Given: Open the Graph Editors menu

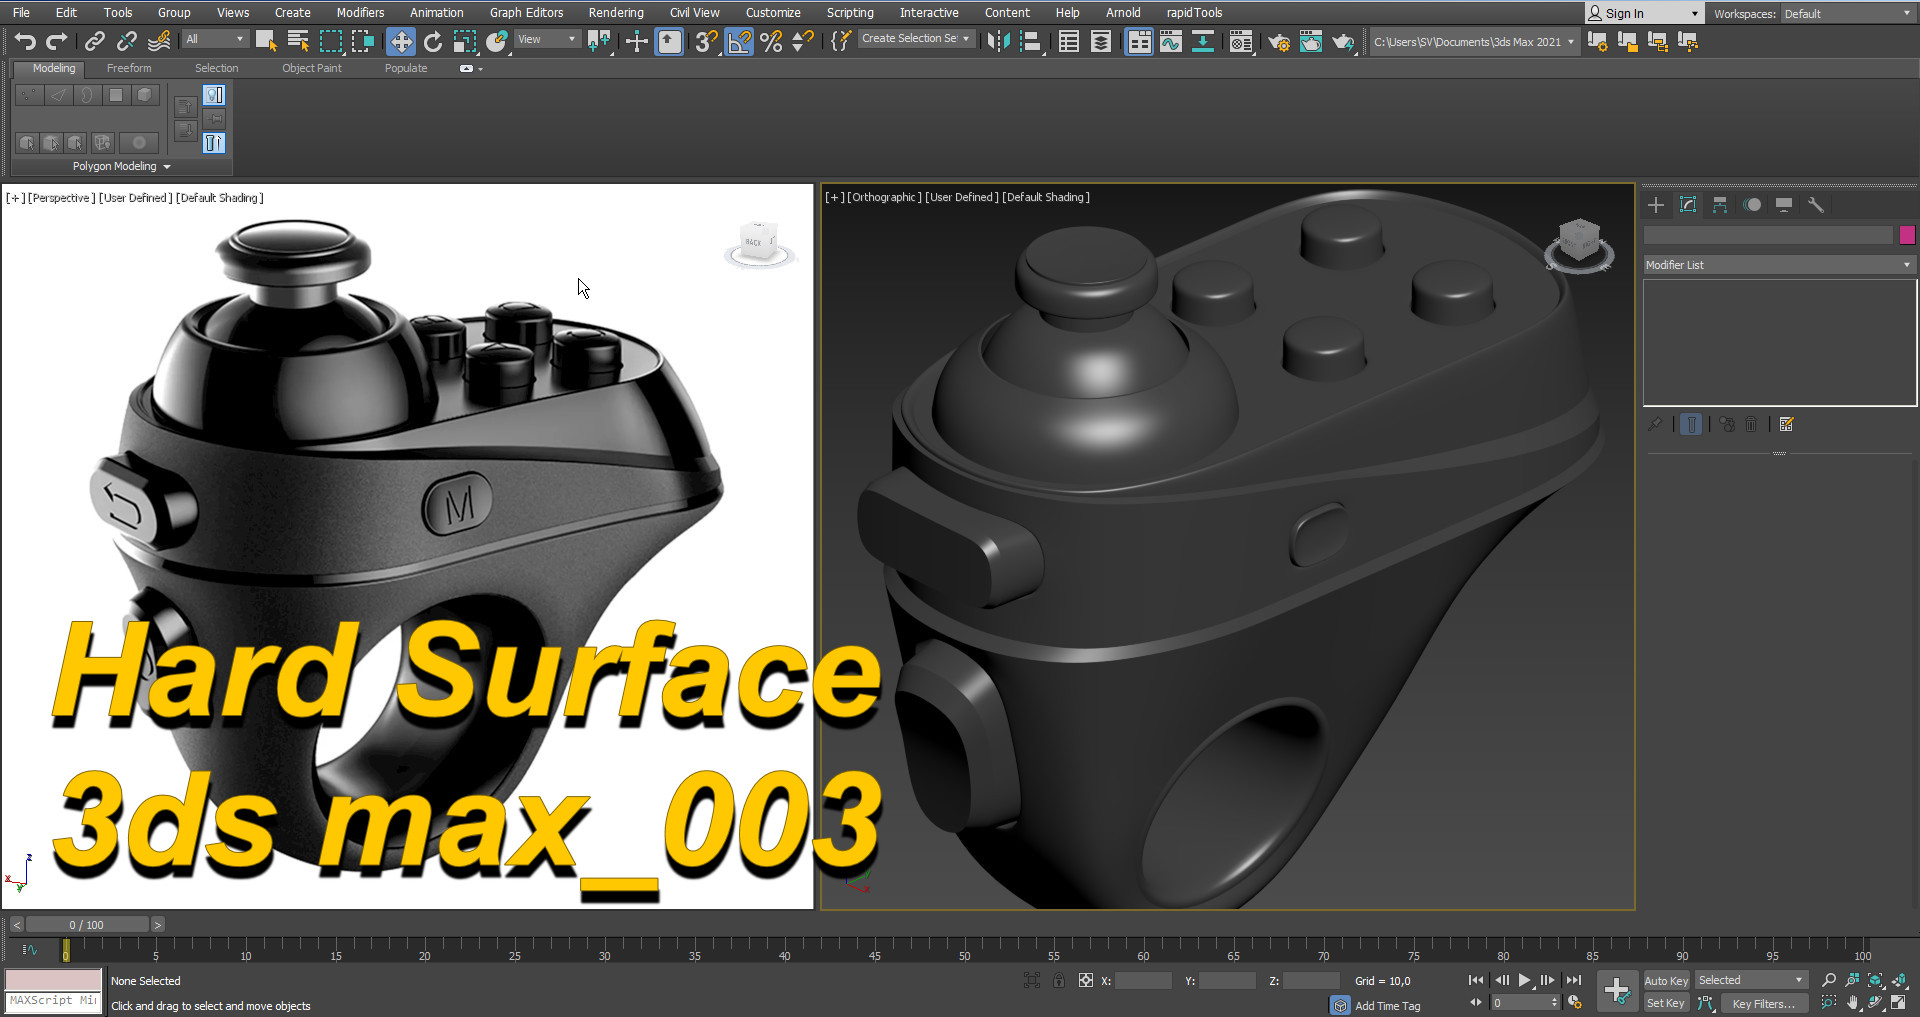Looking at the screenshot, I should click(526, 12).
